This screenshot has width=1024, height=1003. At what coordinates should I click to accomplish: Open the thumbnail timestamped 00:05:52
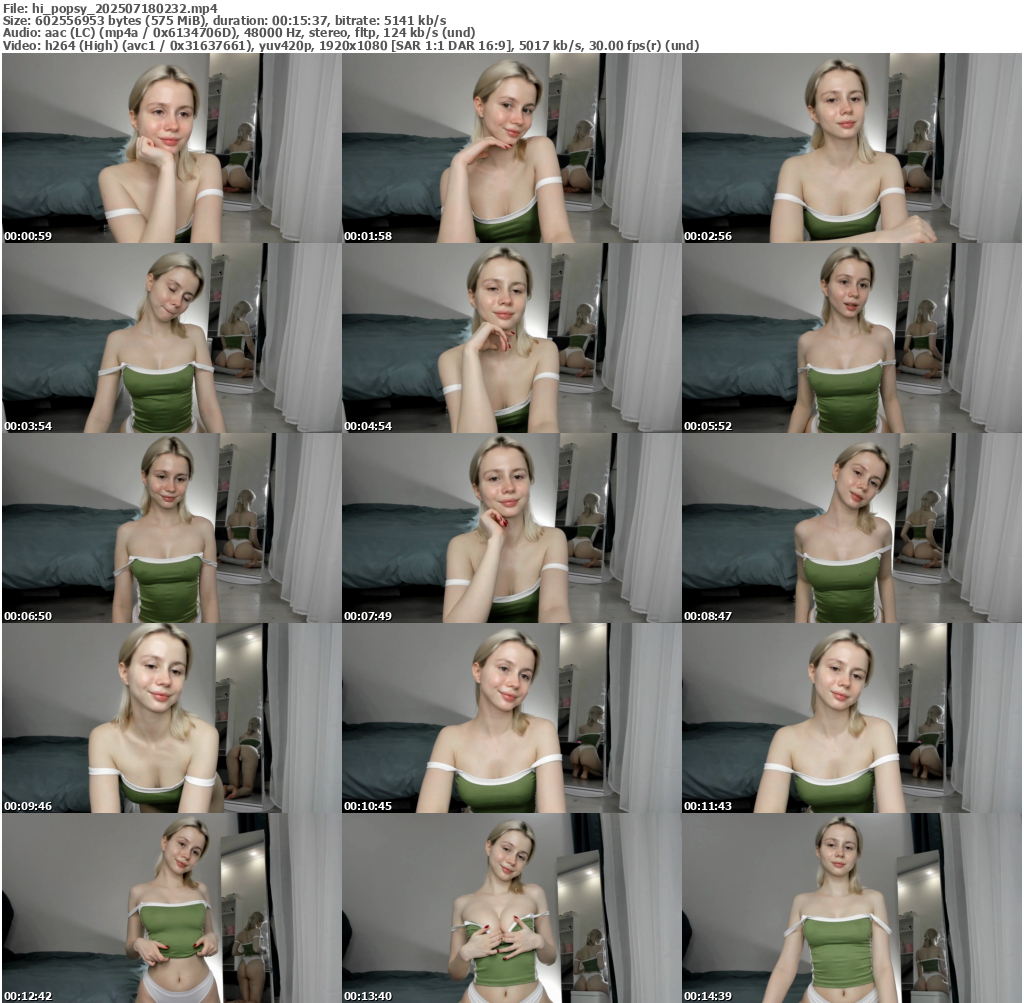click(x=852, y=338)
